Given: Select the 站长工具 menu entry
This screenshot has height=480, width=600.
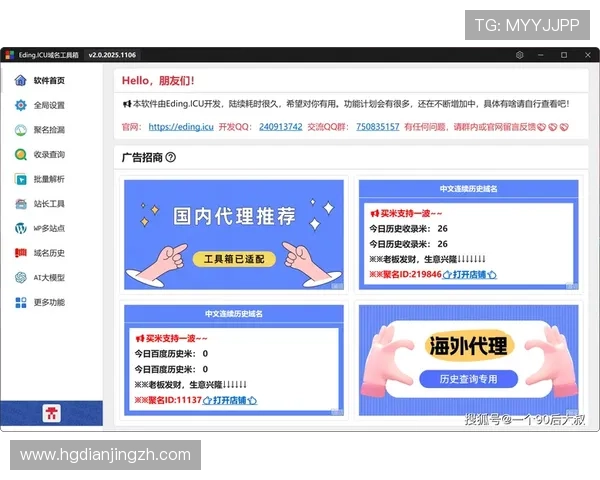Looking at the screenshot, I should (49, 204).
